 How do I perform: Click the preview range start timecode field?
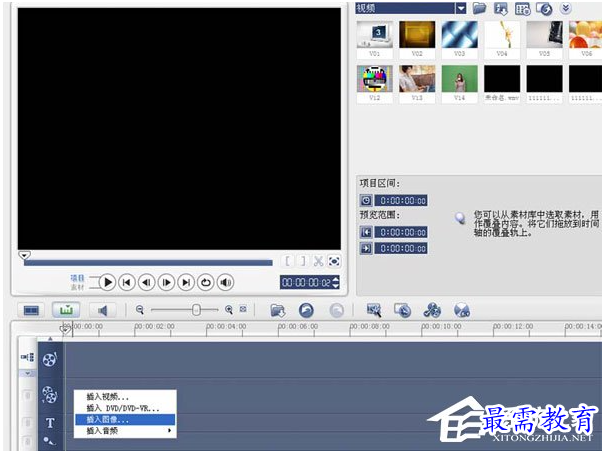point(401,232)
